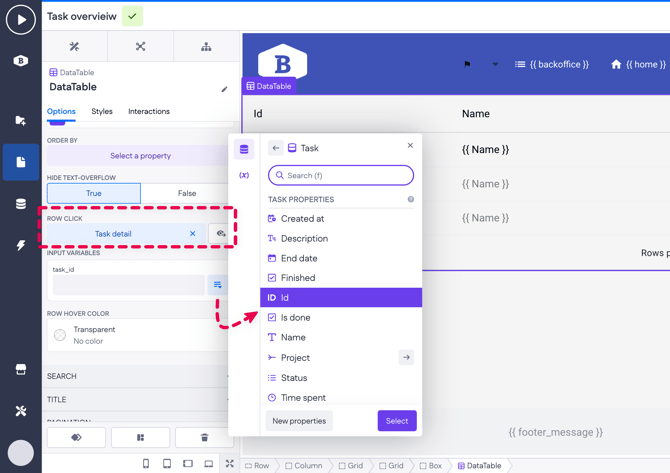
Task: Click the task_id dynamic value icon
Action: click(217, 285)
